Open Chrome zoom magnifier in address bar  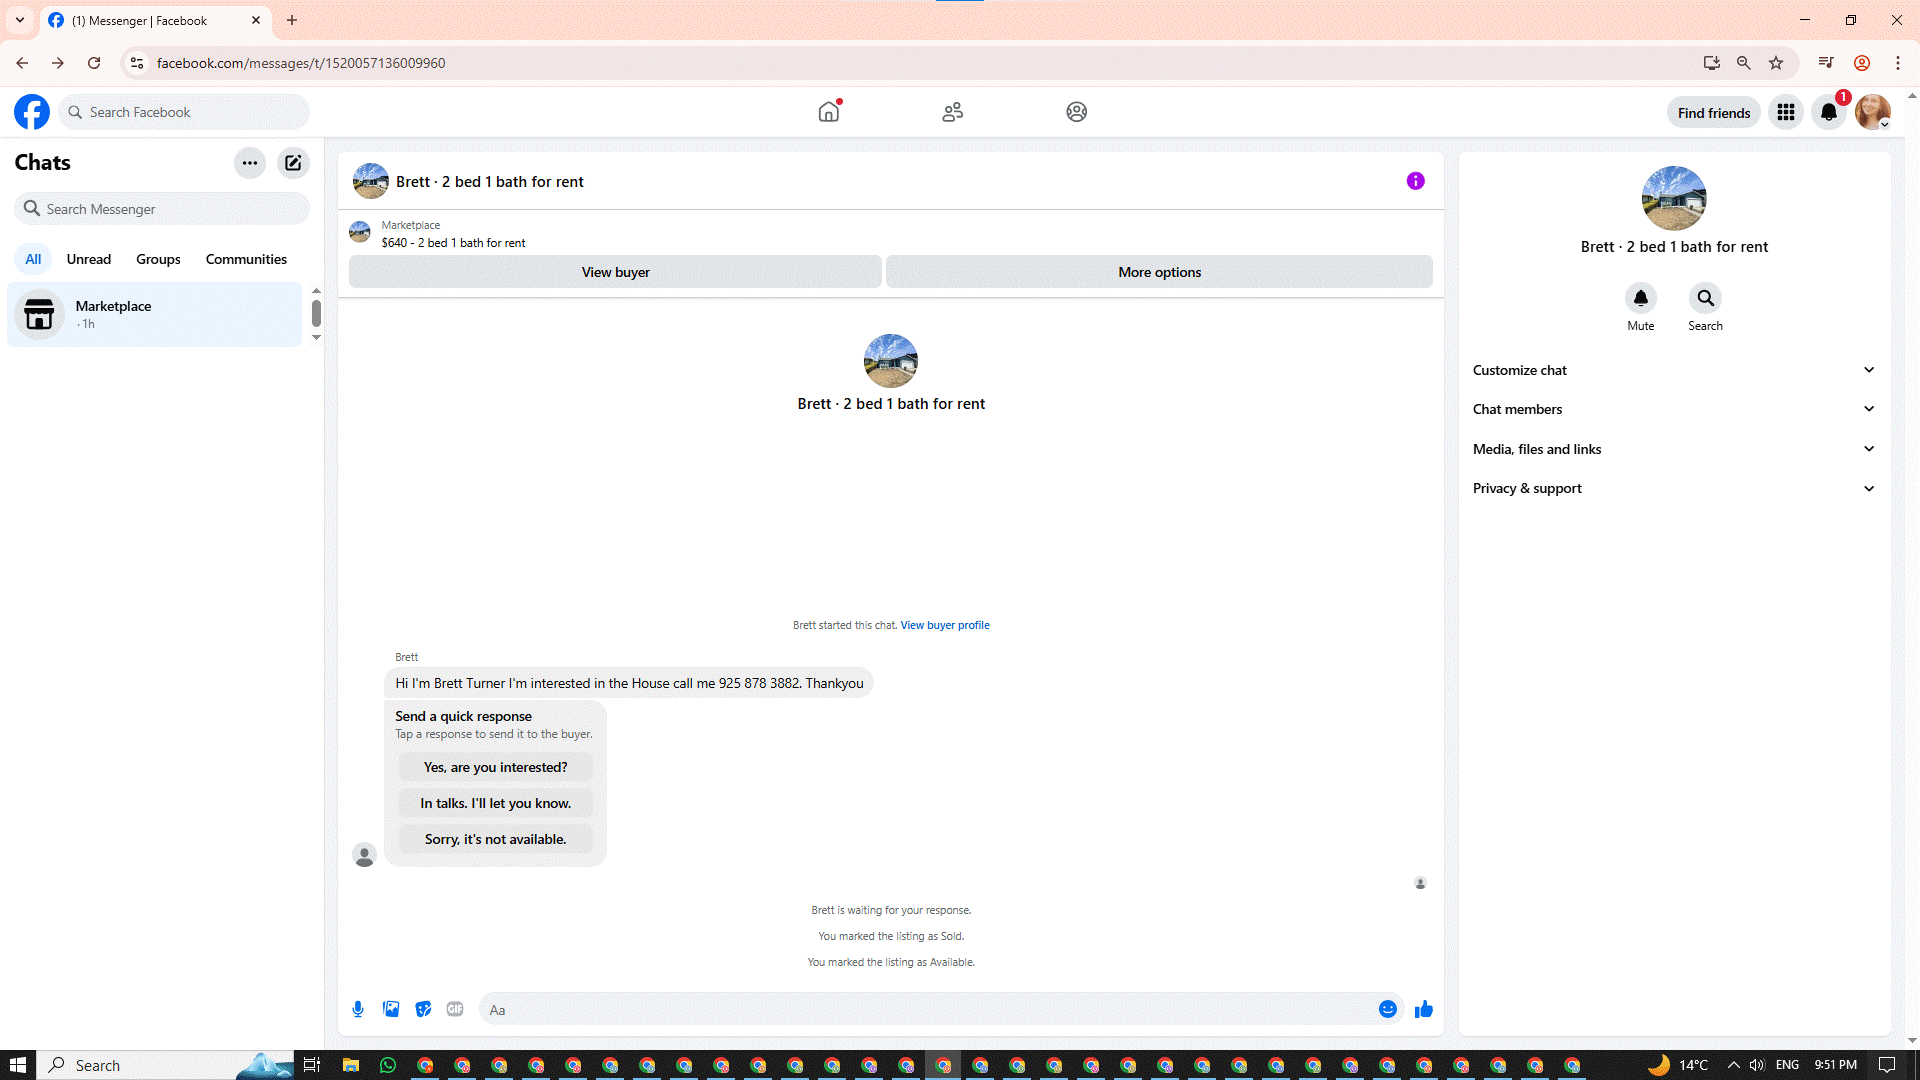click(1744, 63)
